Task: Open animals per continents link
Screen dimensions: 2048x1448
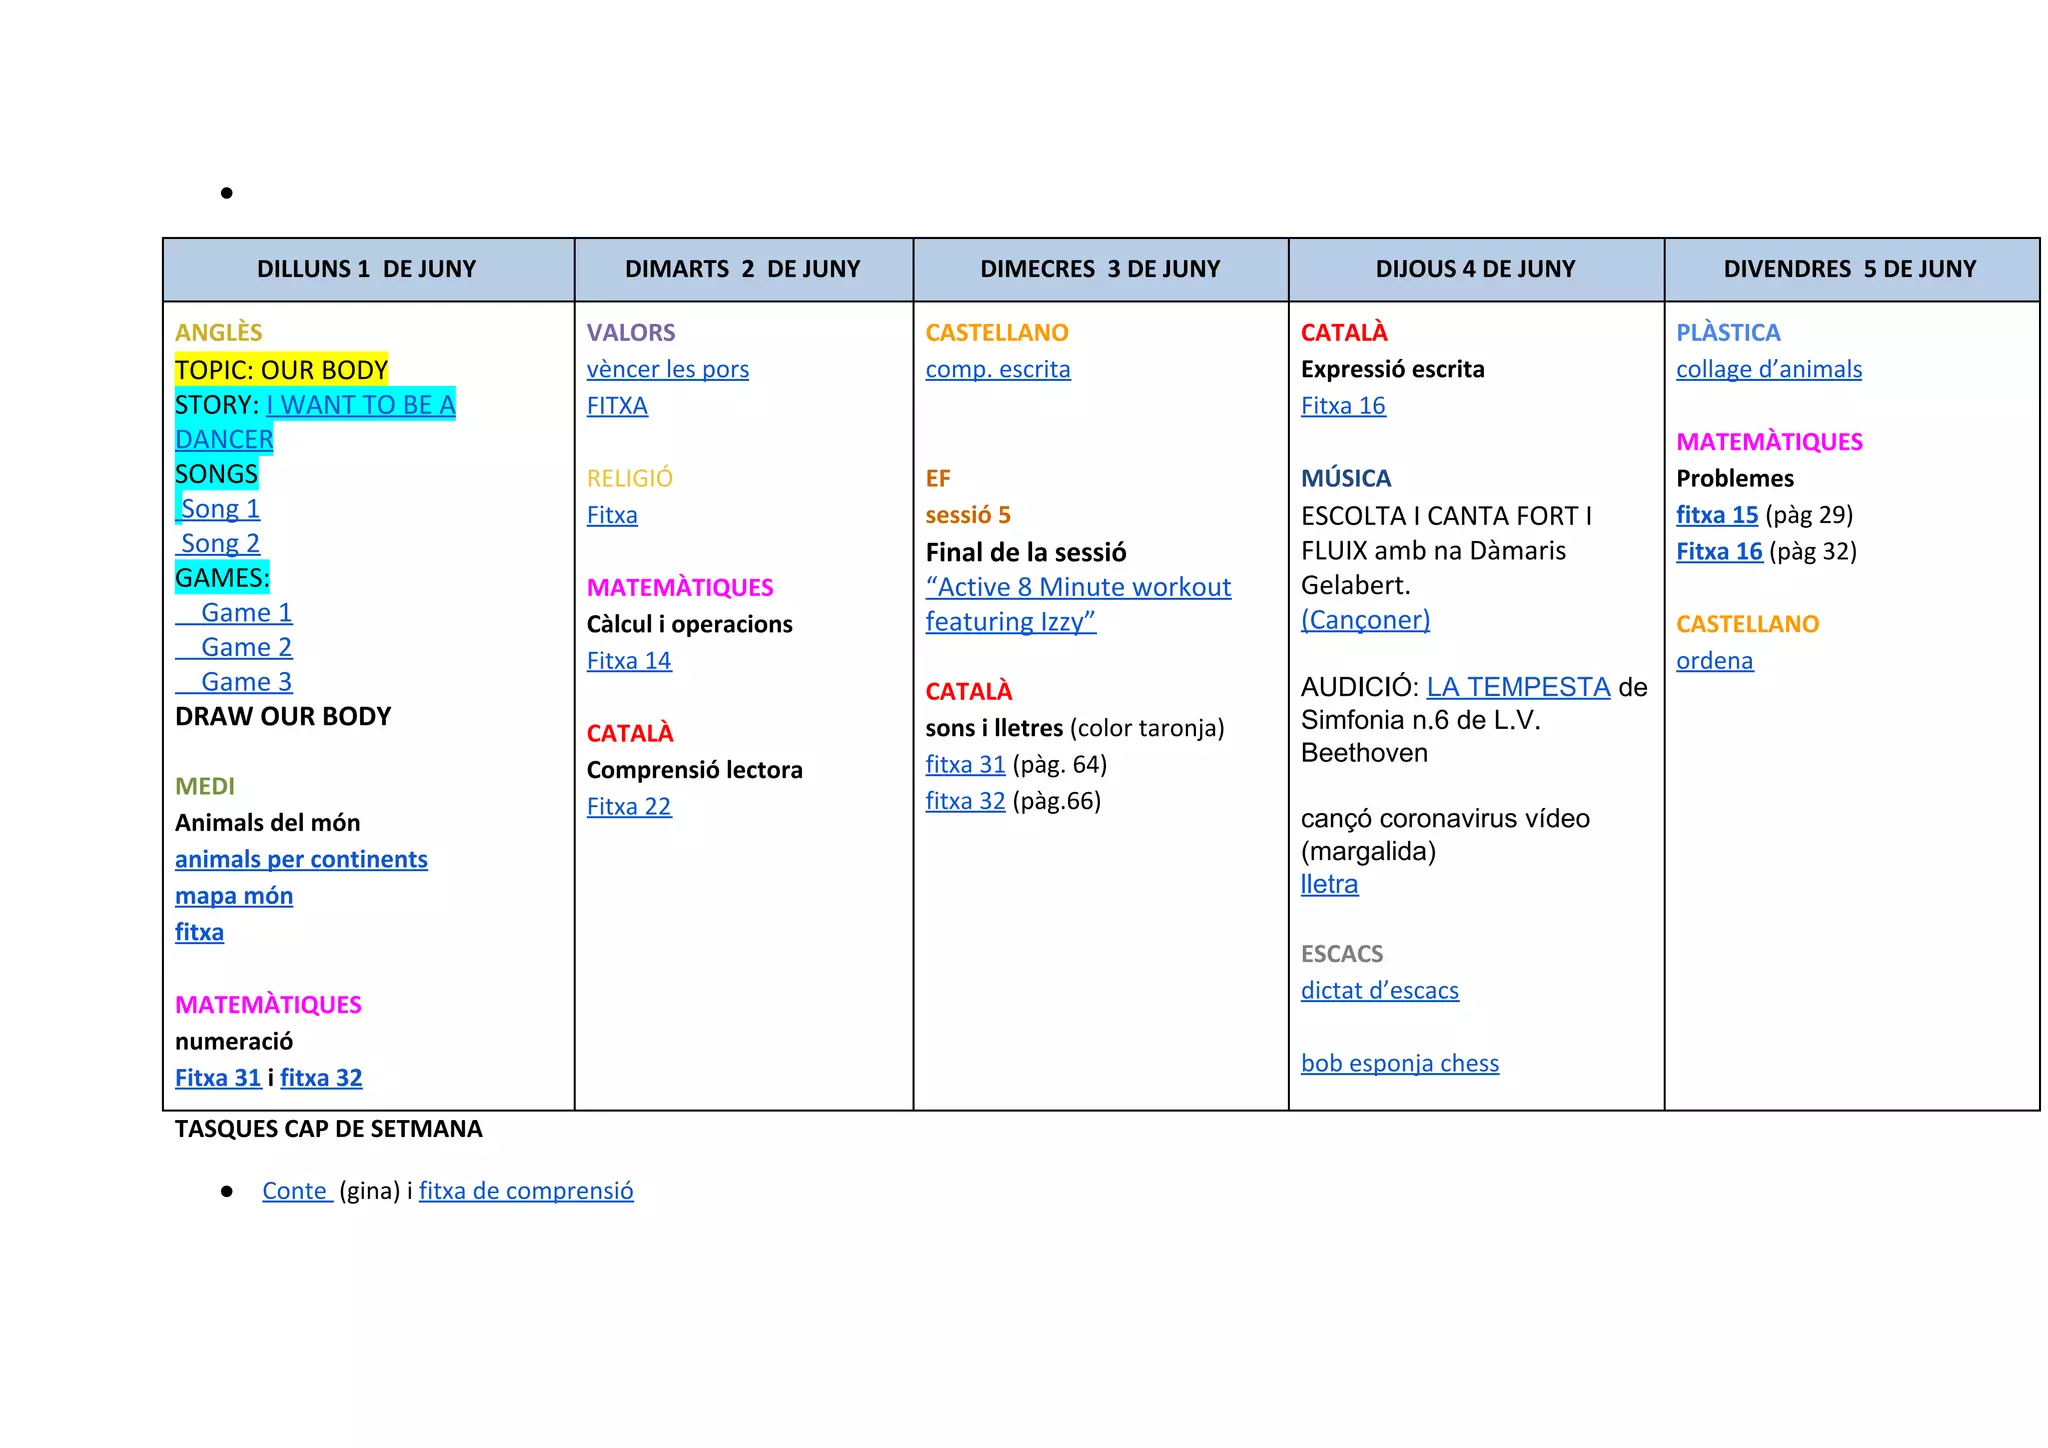Action: (301, 860)
